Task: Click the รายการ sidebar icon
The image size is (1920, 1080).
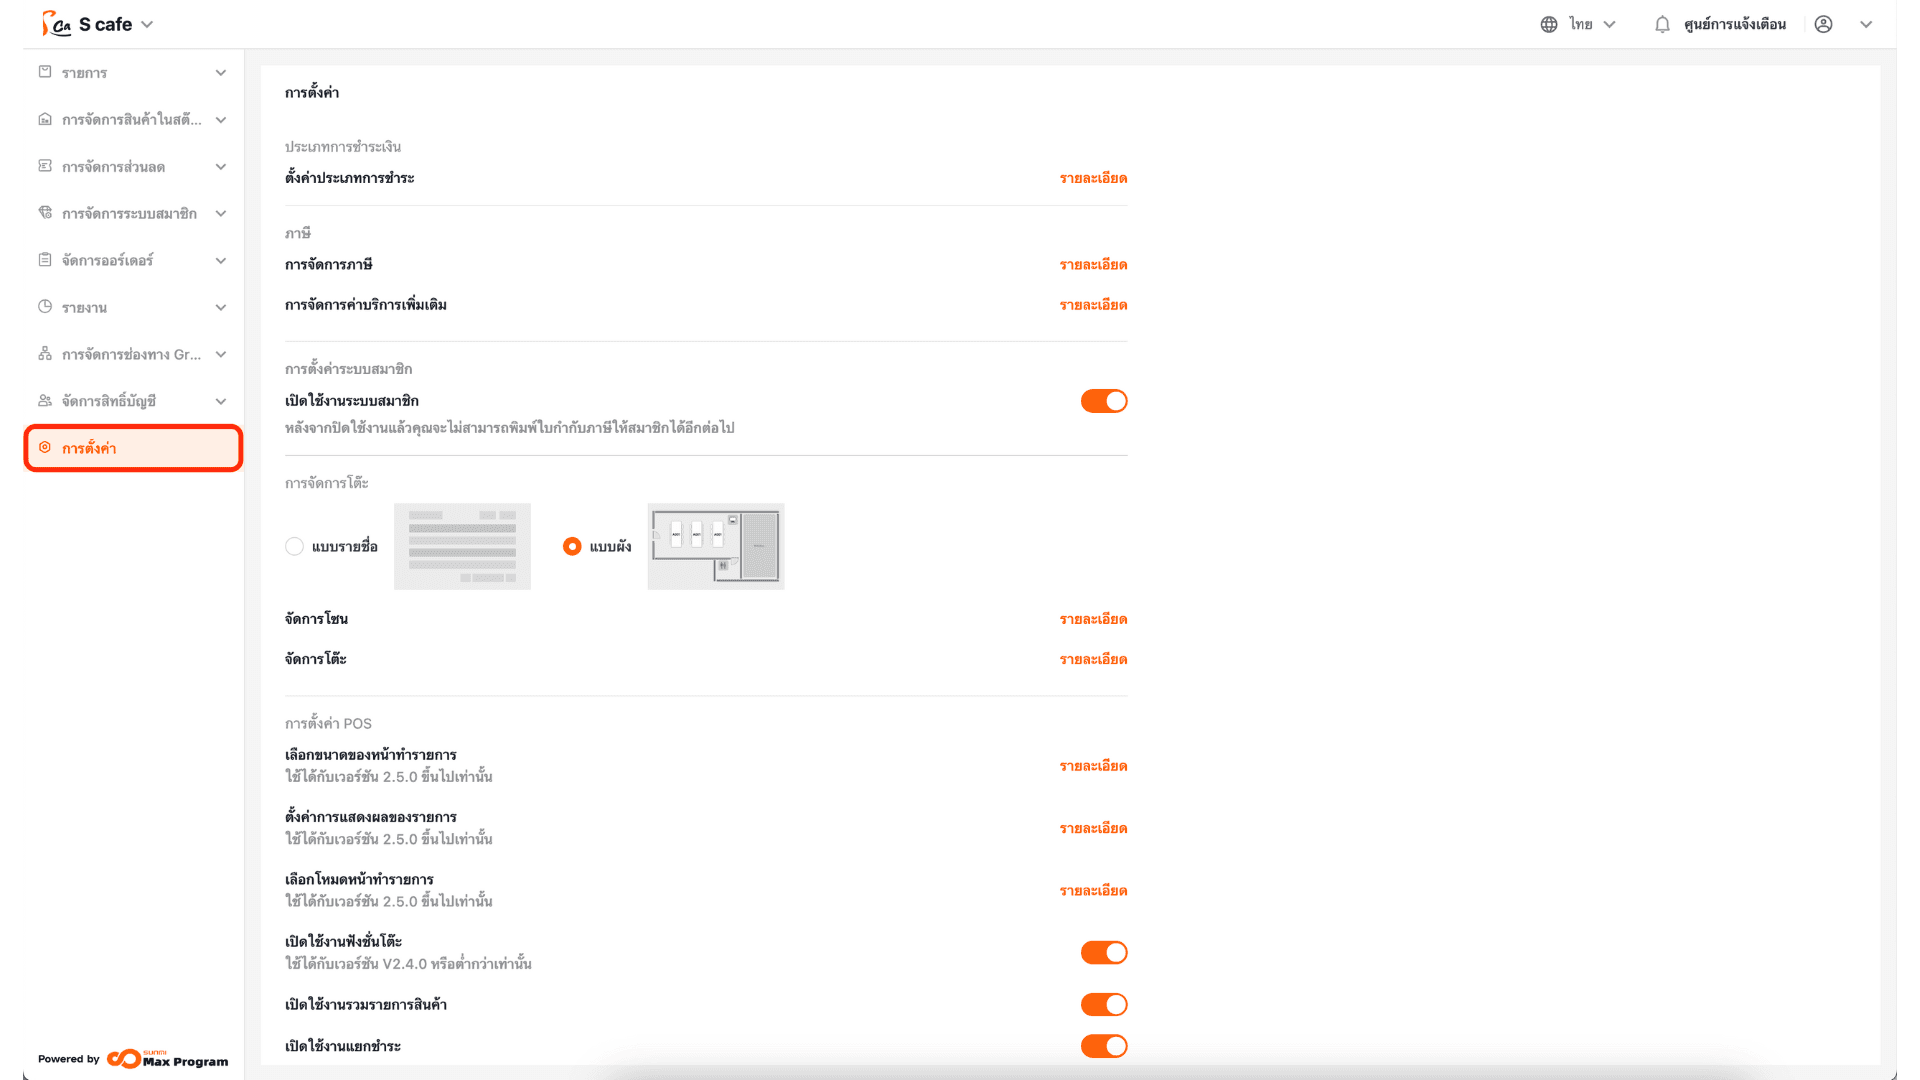Action: (45, 72)
